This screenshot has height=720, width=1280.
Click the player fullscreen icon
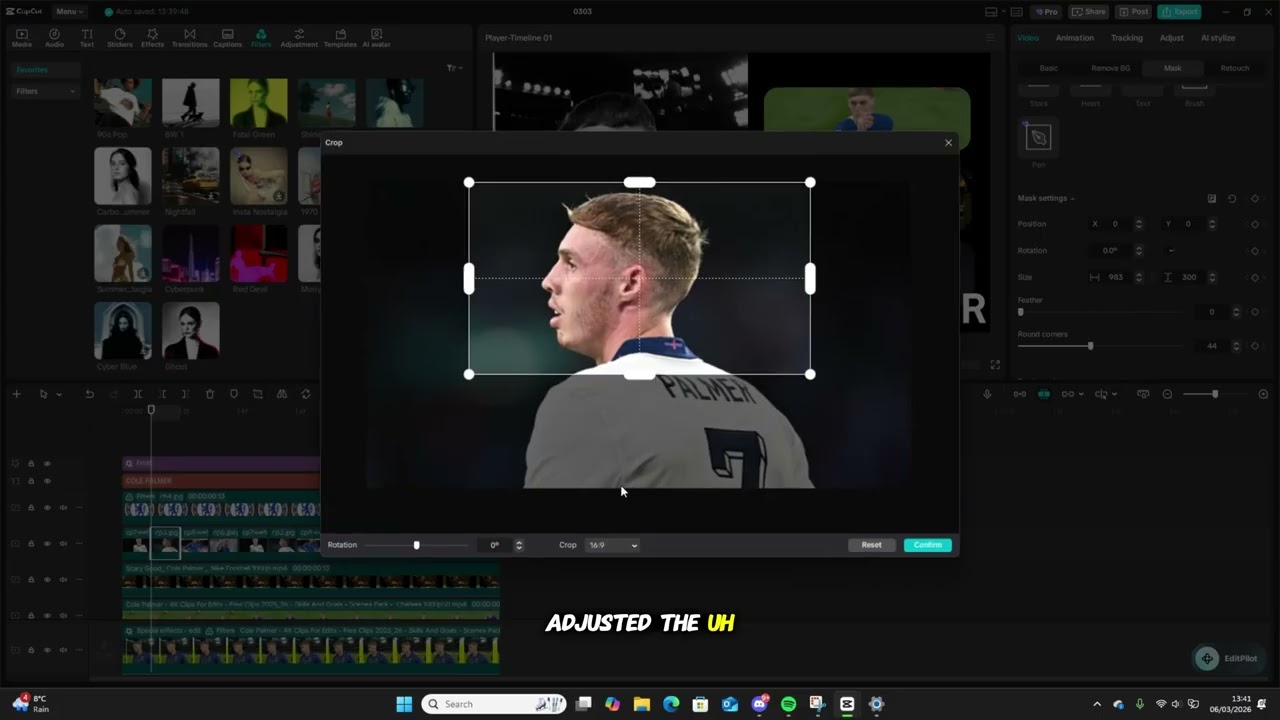tap(995, 365)
